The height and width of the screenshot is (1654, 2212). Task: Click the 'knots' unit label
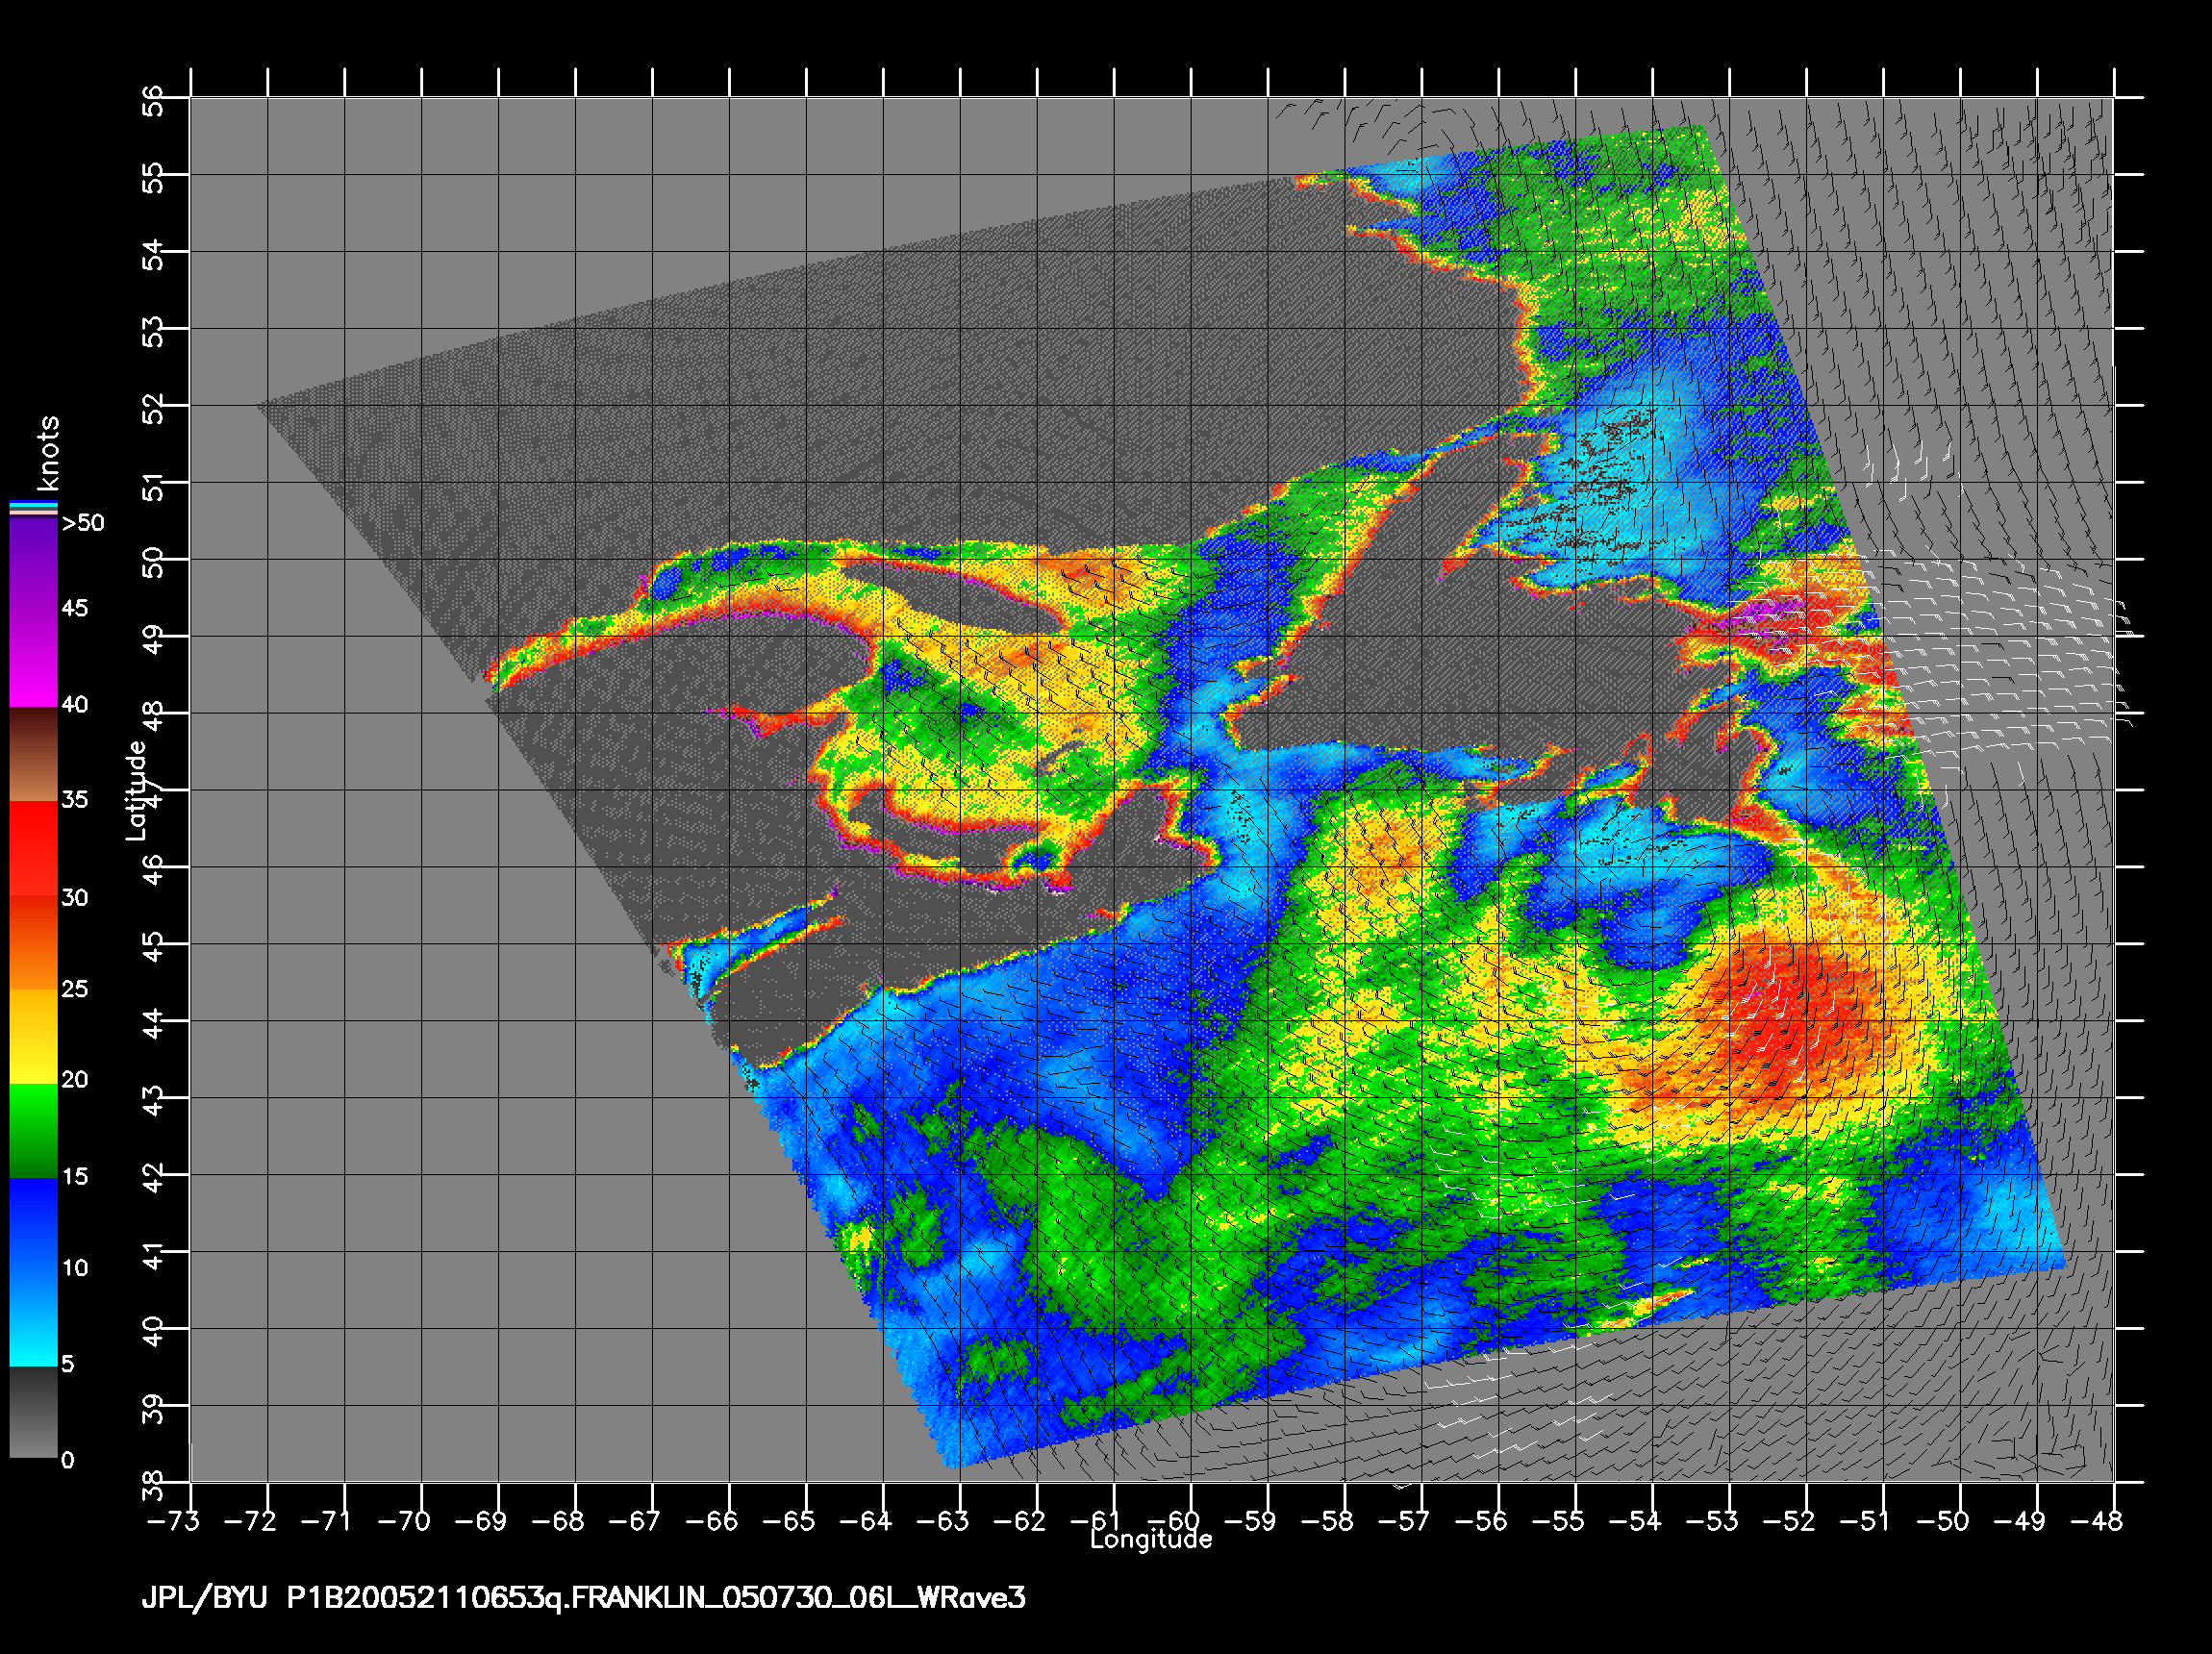[x=48, y=453]
